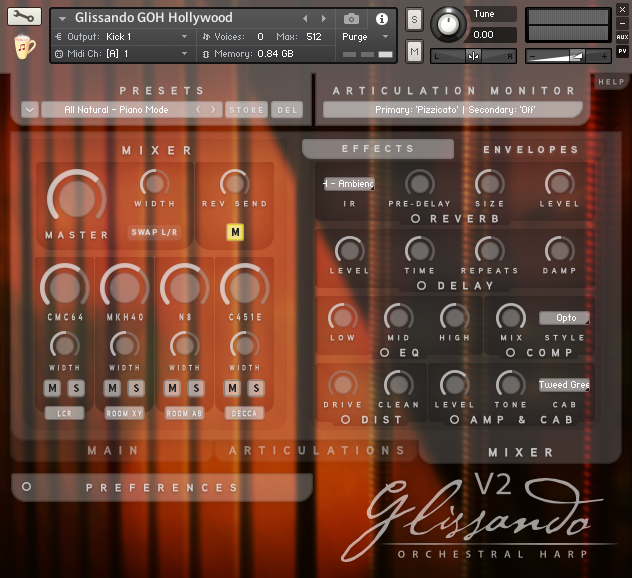Toggle the Preferences radio circle
This screenshot has height=578, width=632.
[x=26, y=487]
